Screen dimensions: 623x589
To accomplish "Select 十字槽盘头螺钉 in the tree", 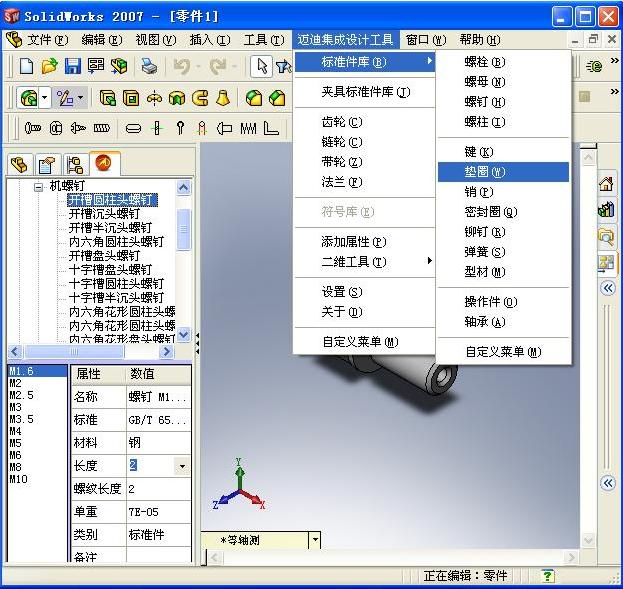I will point(110,269).
